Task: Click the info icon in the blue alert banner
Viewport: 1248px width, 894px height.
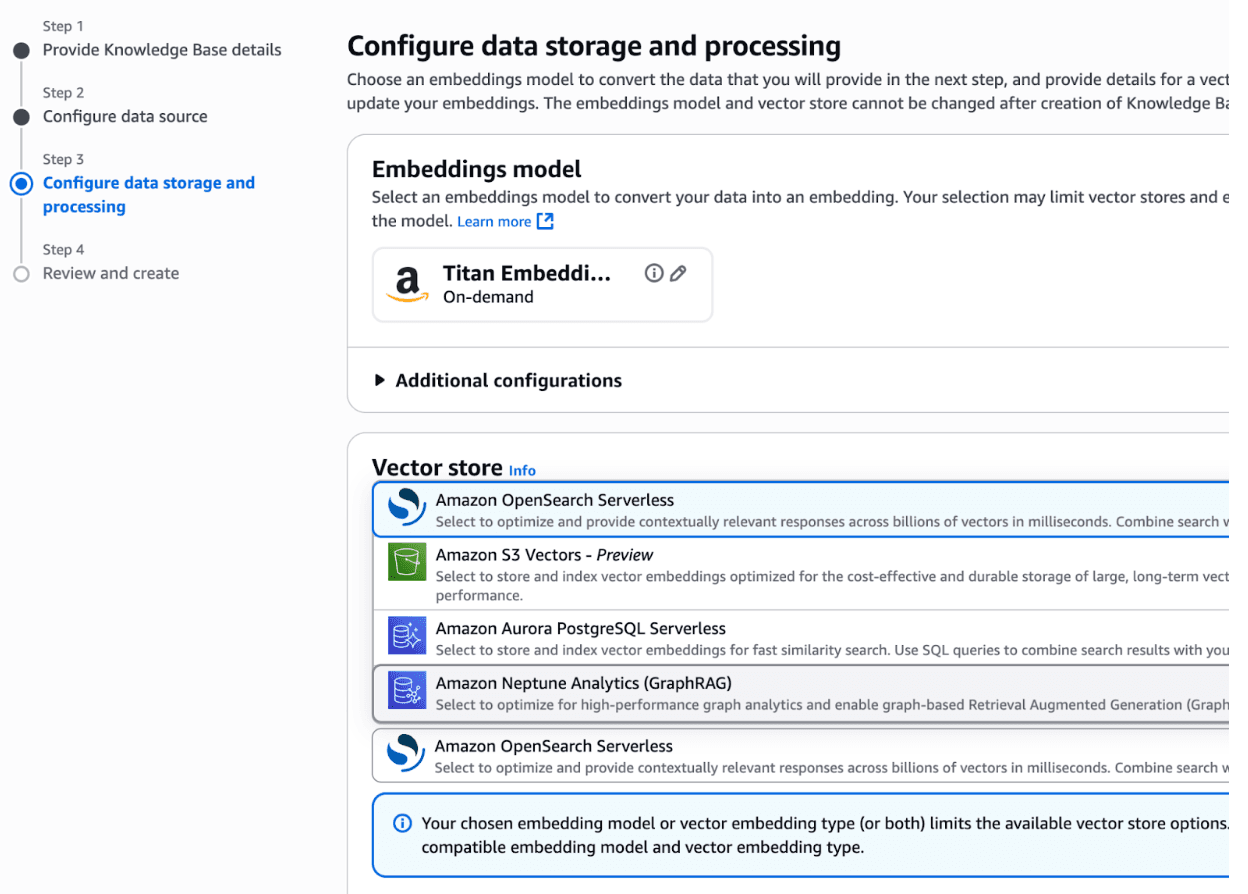Action: 401,822
